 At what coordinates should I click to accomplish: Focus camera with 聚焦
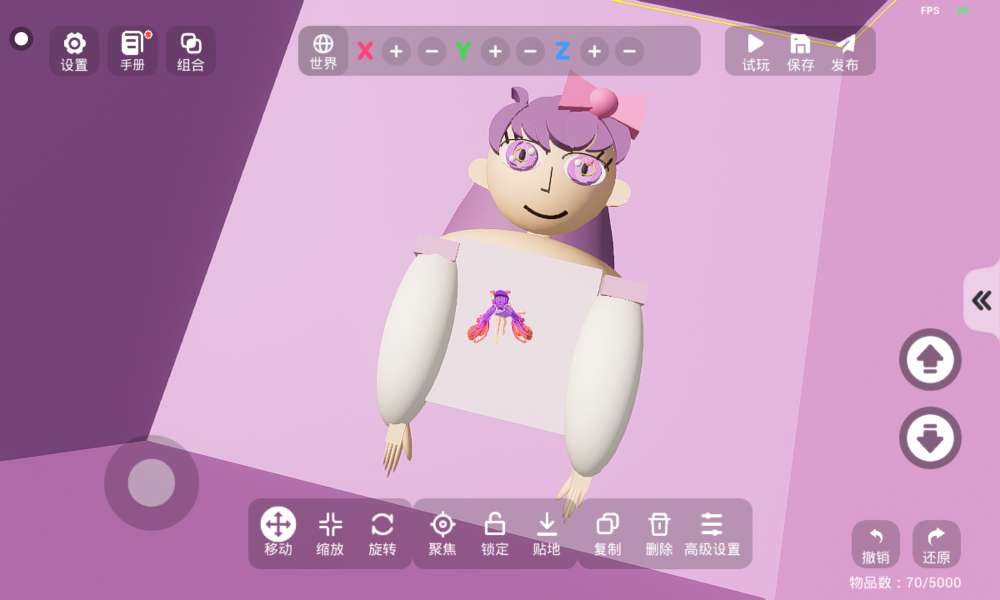coord(442,532)
